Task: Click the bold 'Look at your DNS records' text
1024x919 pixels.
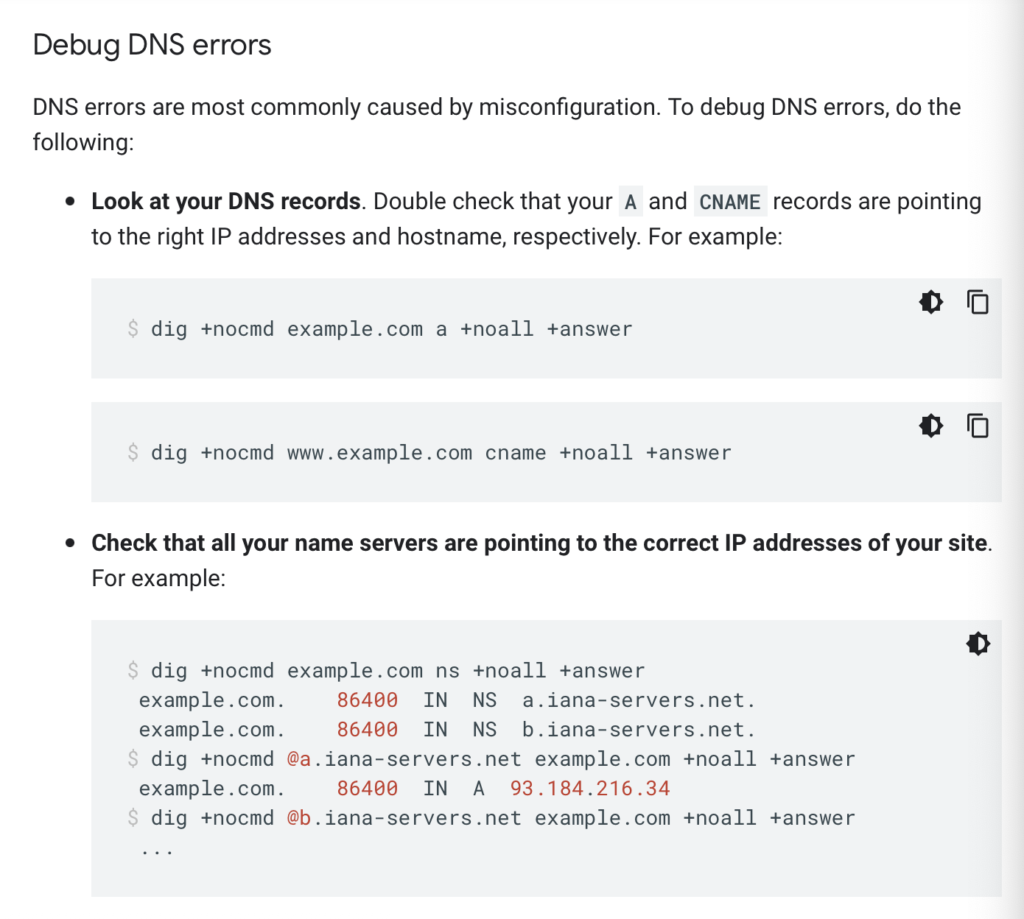Action: 226,202
